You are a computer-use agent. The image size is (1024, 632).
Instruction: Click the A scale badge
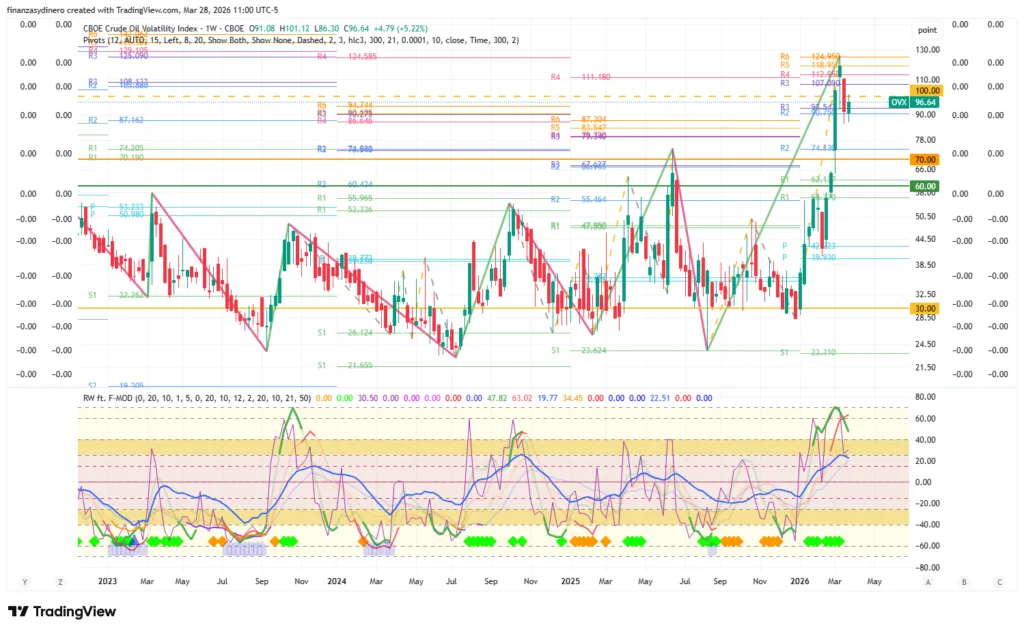[x=929, y=581]
